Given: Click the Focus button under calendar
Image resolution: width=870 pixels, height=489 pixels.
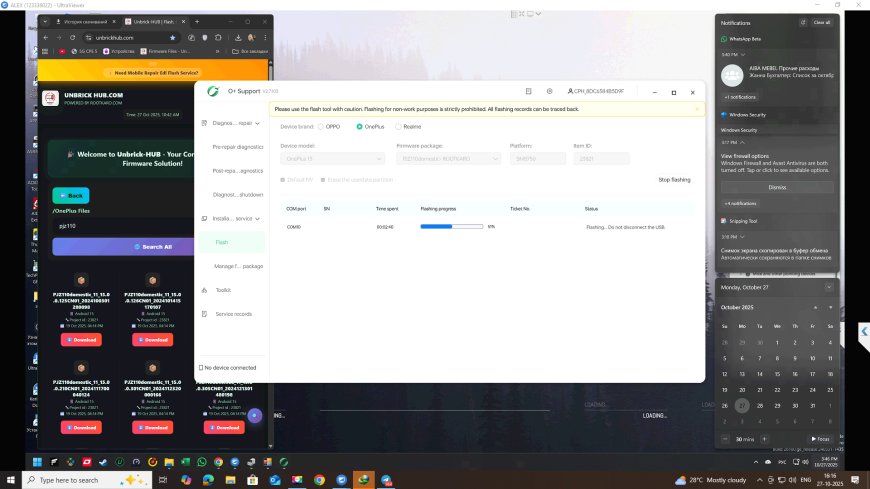Looking at the screenshot, I should 820,439.
